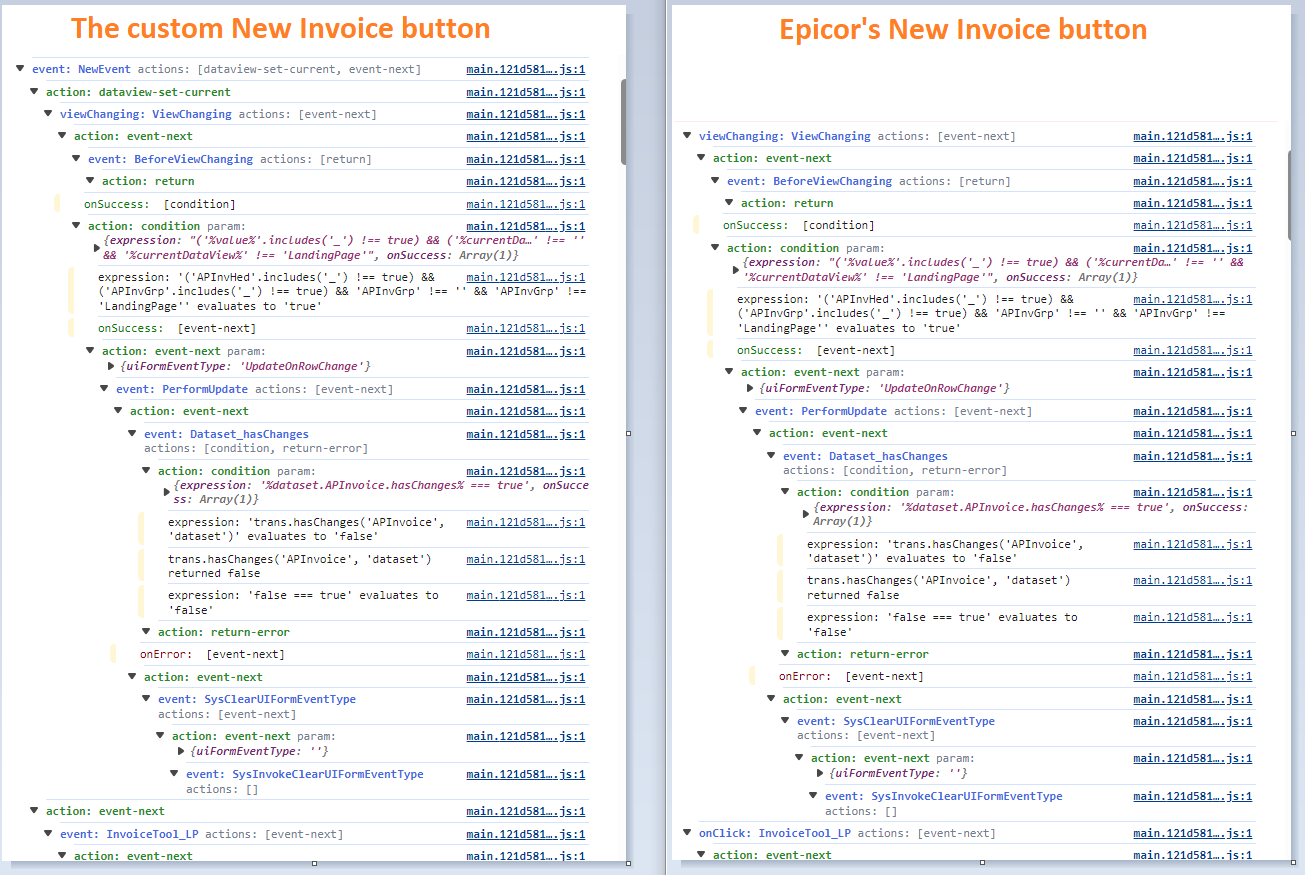Image resolution: width=1305 pixels, height=875 pixels.
Task: Collapse 'event: Dataset_hasChanges' in the custom button panel
Action: point(133,434)
